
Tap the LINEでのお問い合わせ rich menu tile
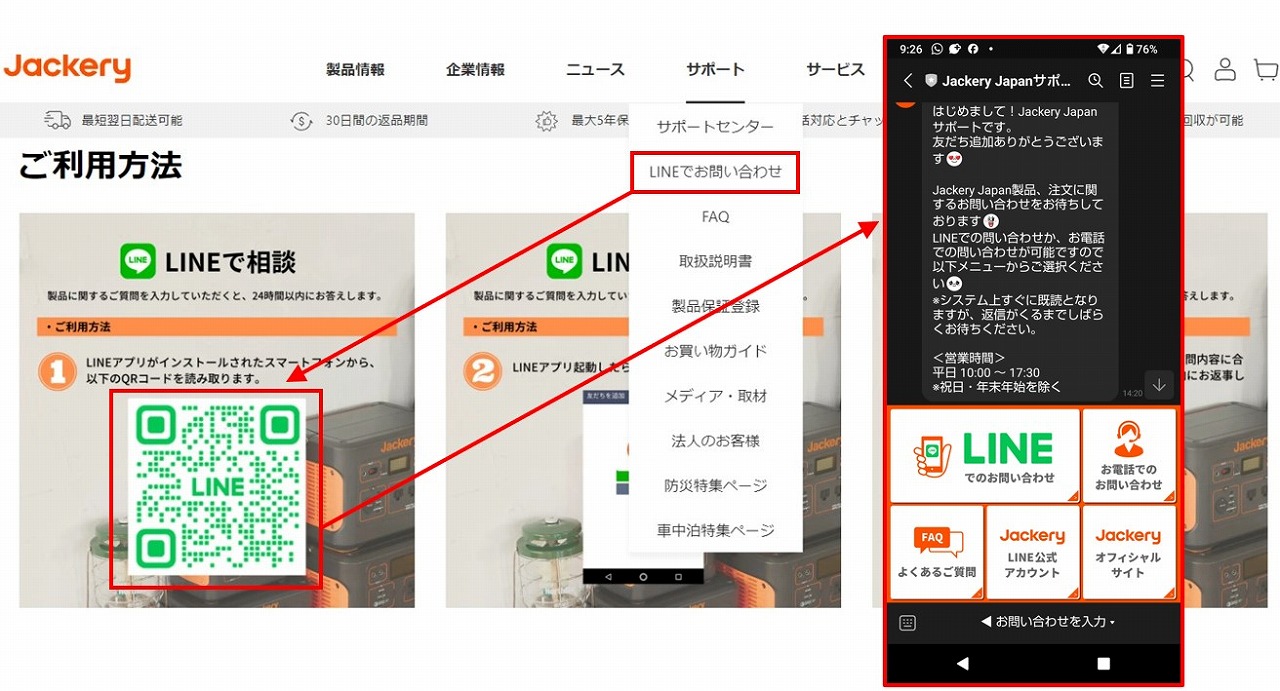(x=985, y=456)
